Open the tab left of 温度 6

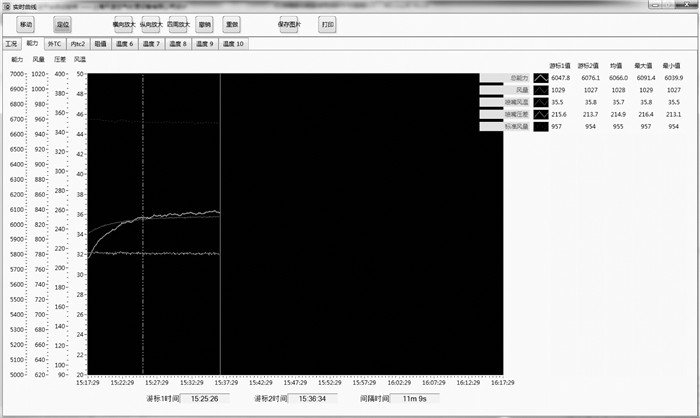pyautogui.click(x=100, y=44)
